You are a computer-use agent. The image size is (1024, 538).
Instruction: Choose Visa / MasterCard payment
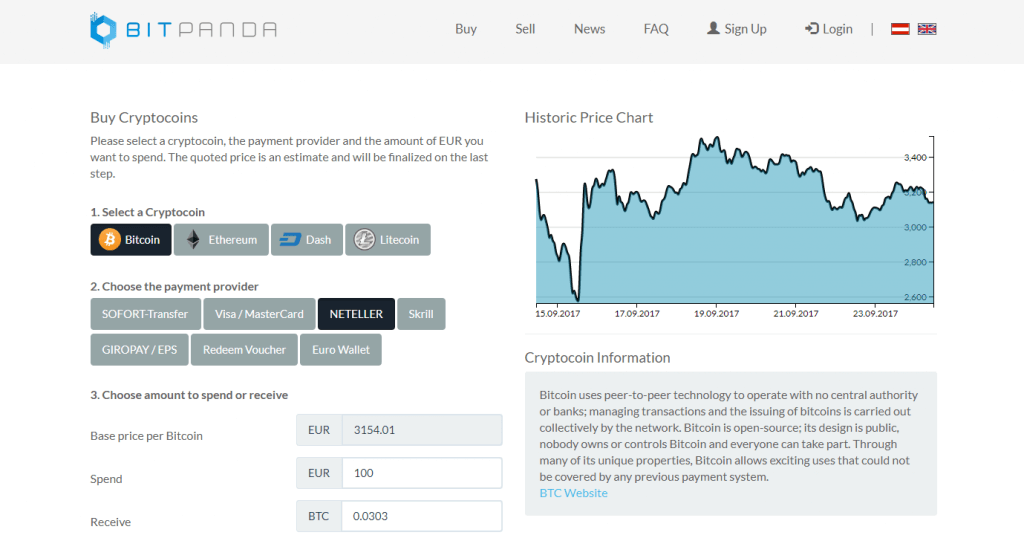[259, 314]
